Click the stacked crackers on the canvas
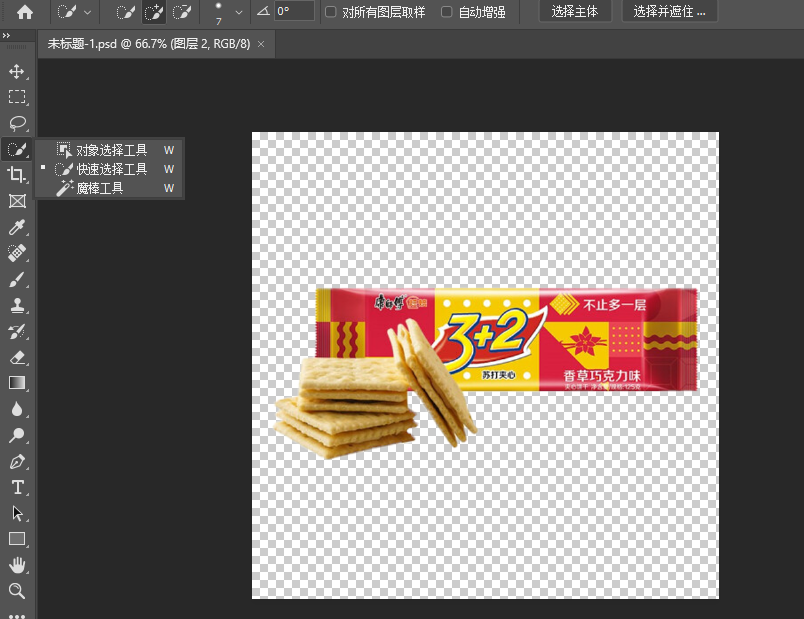This screenshot has height=619, width=804. click(x=347, y=406)
